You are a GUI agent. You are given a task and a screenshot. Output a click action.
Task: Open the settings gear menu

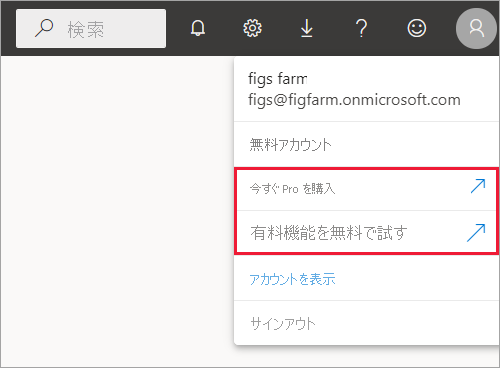click(x=252, y=28)
